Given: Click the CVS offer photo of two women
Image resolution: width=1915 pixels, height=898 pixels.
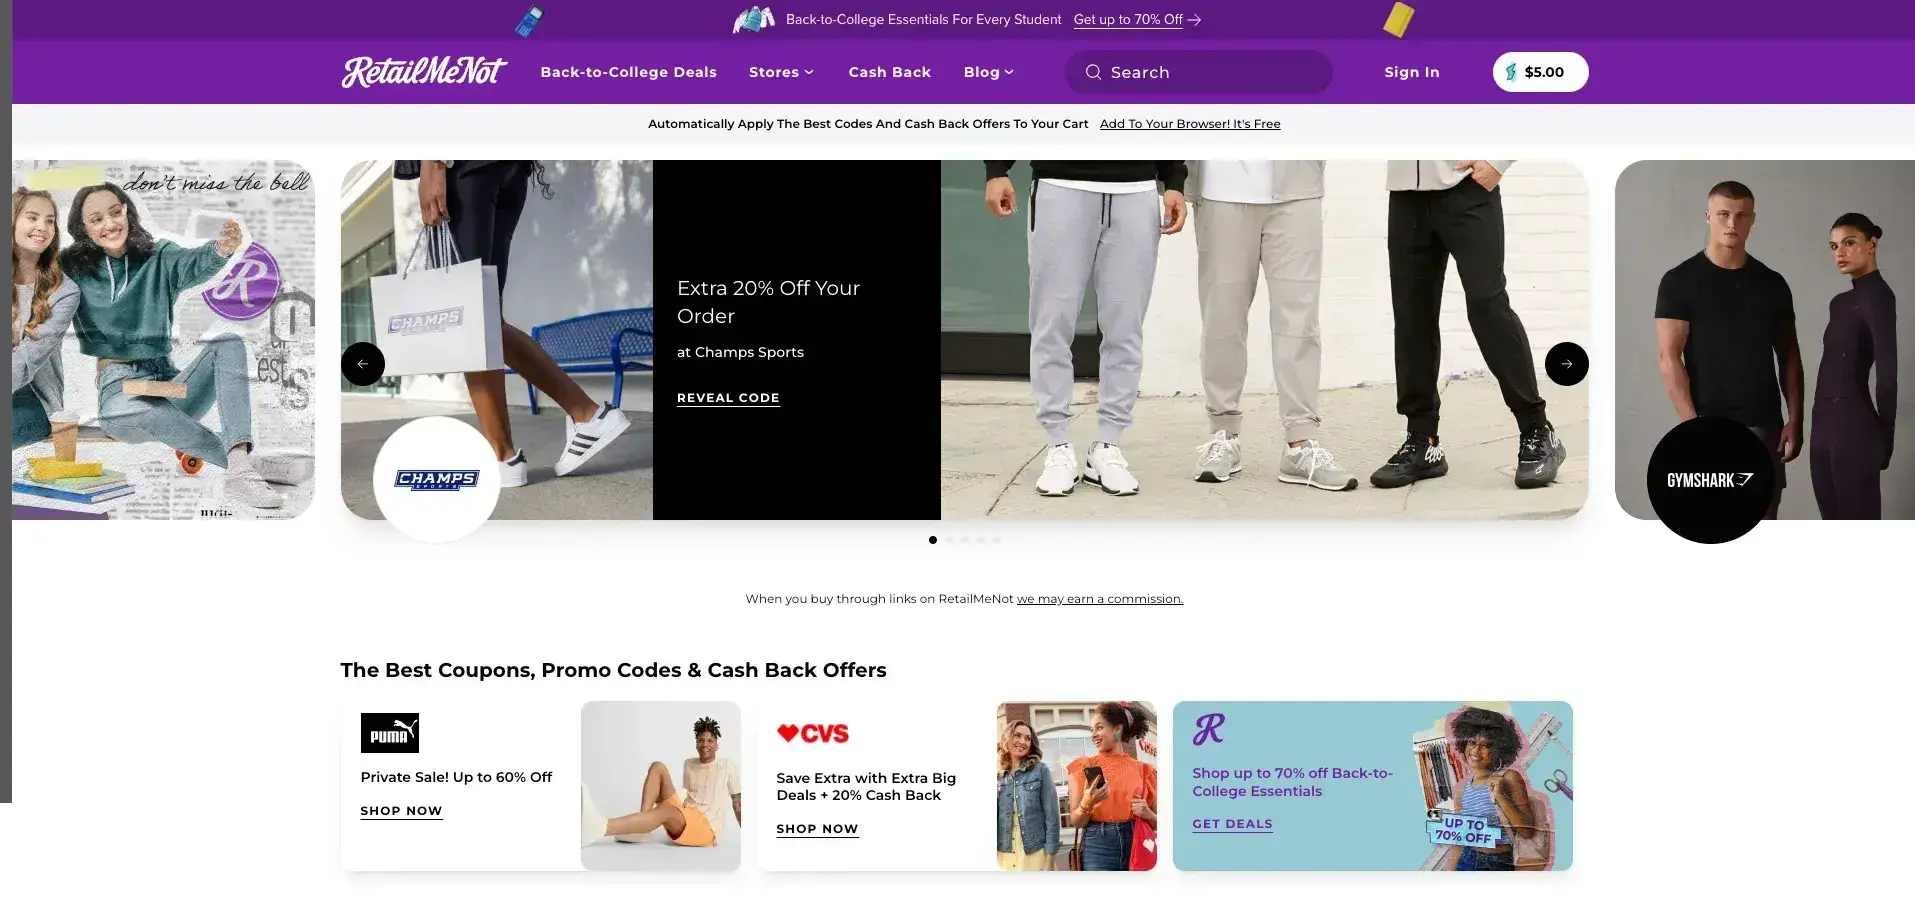Looking at the screenshot, I should coord(1077,786).
